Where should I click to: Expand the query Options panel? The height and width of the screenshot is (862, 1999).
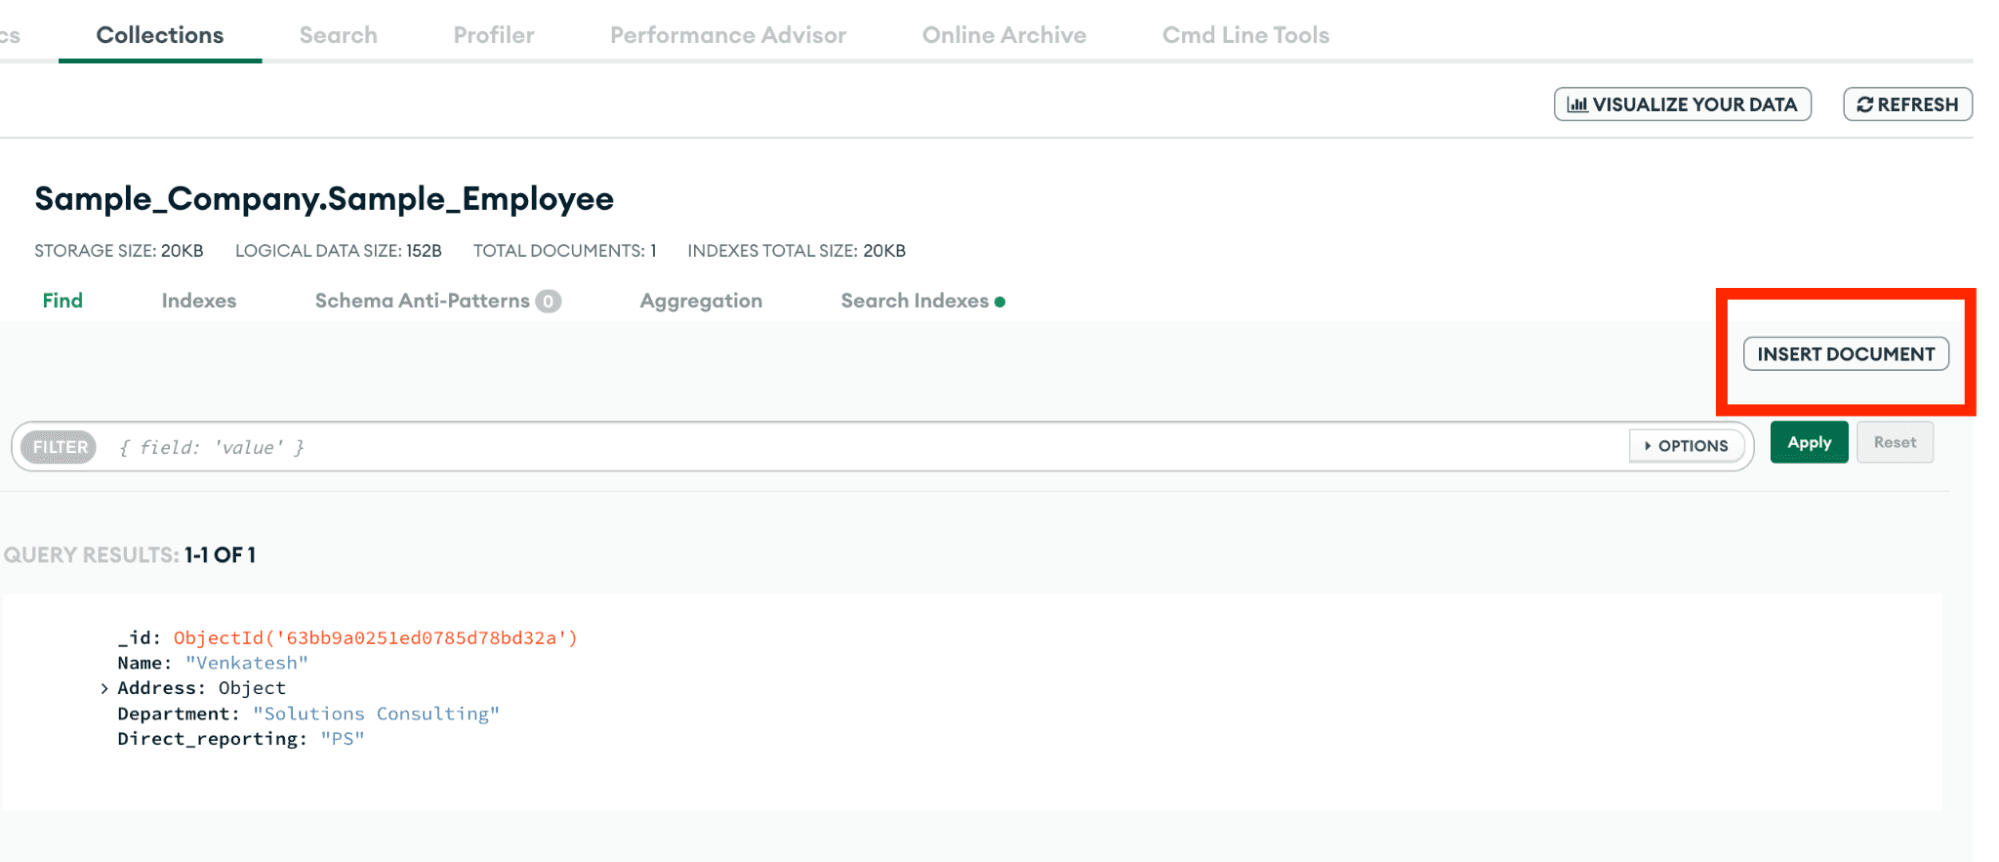click(1686, 446)
